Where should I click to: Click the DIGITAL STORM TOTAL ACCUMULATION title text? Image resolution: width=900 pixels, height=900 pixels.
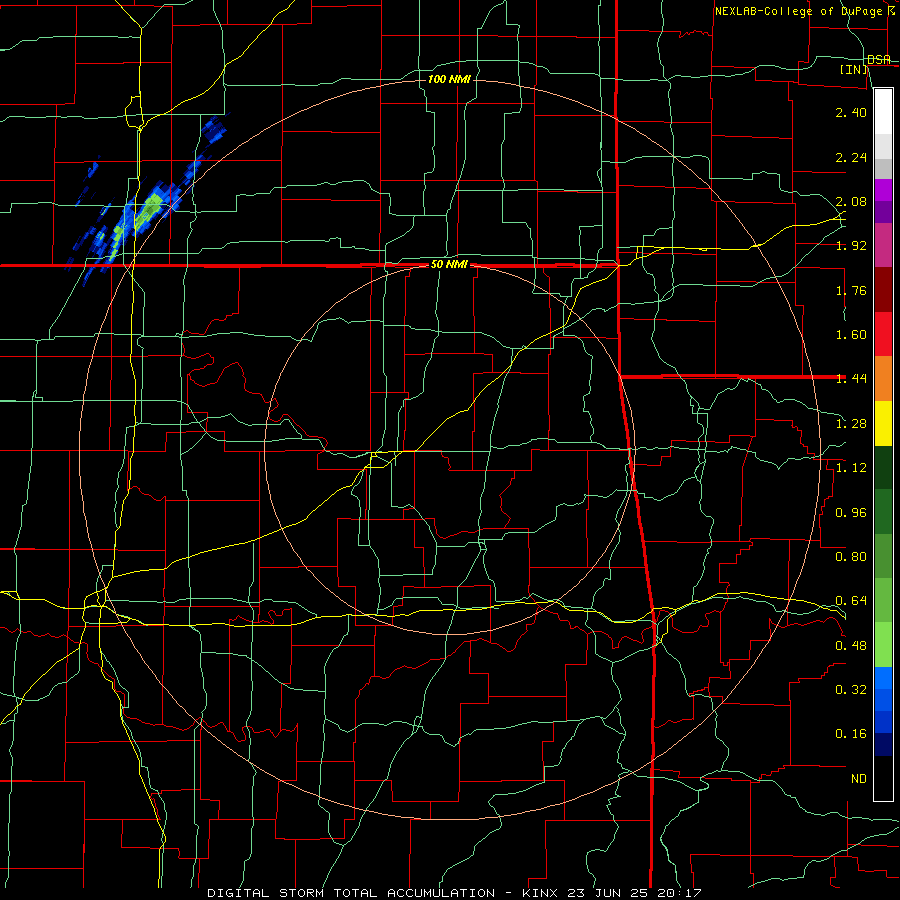[x=351, y=893]
